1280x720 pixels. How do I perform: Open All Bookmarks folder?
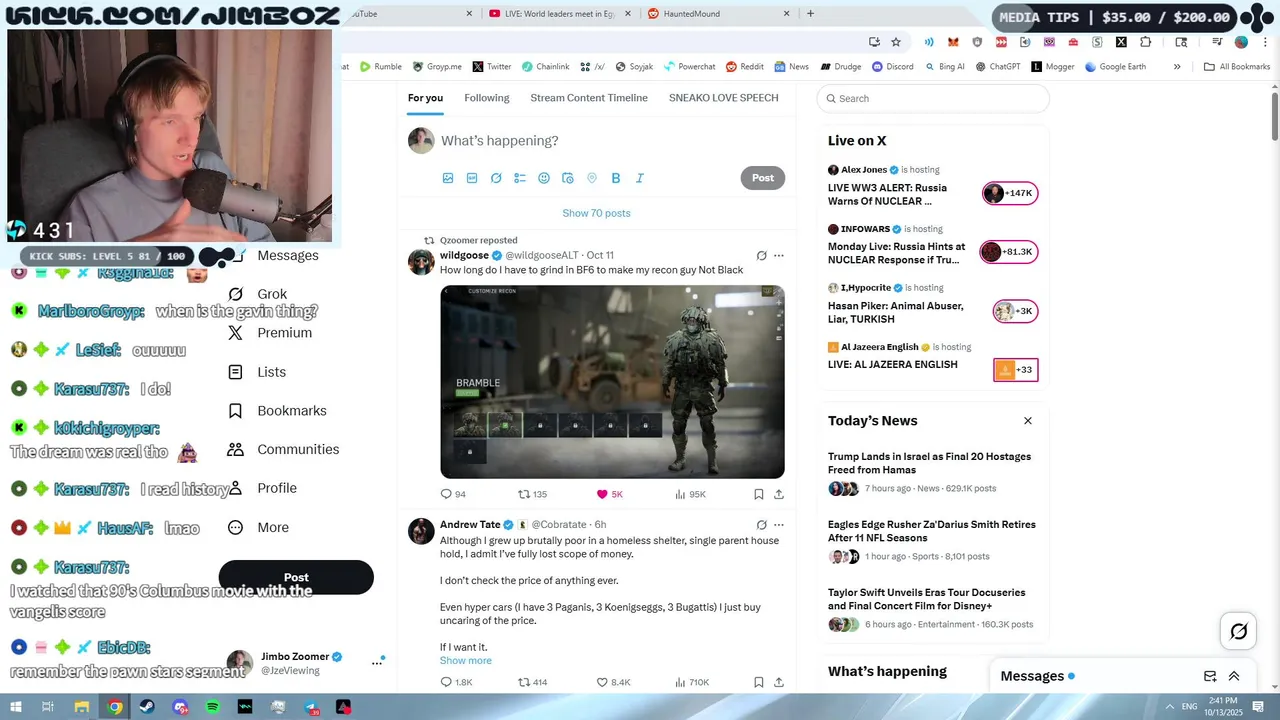coord(1237,67)
